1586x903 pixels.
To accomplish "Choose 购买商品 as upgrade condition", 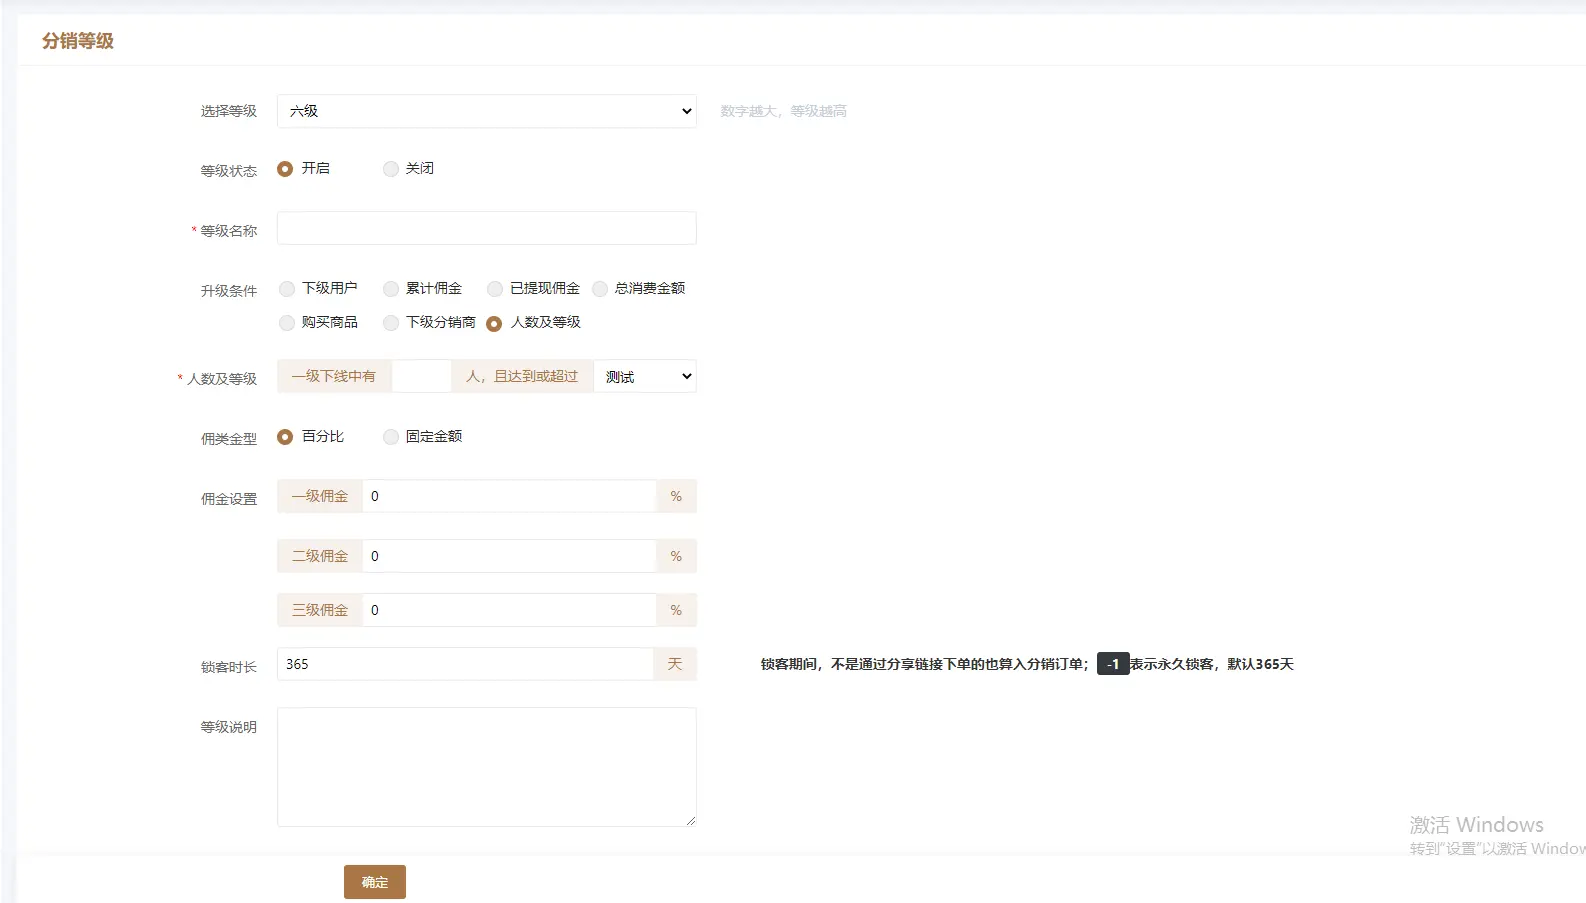I will tap(287, 323).
